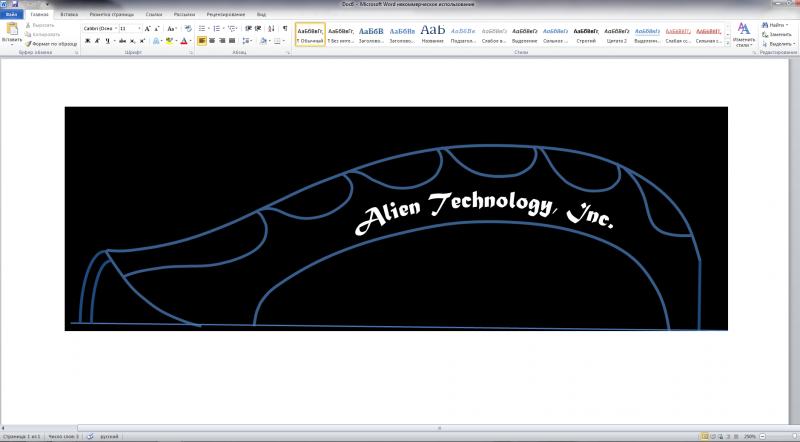
Task: Open the Font dialog launcher
Action: (191, 53)
